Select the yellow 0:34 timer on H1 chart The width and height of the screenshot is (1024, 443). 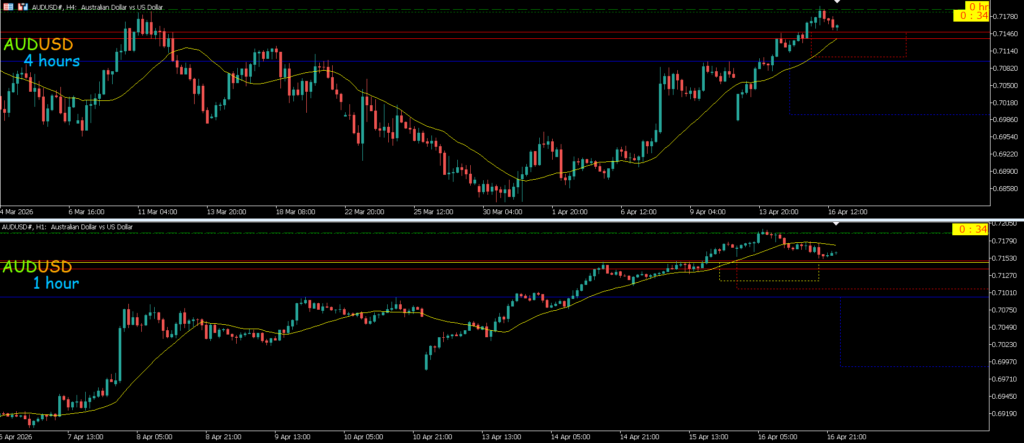[966, 230]
